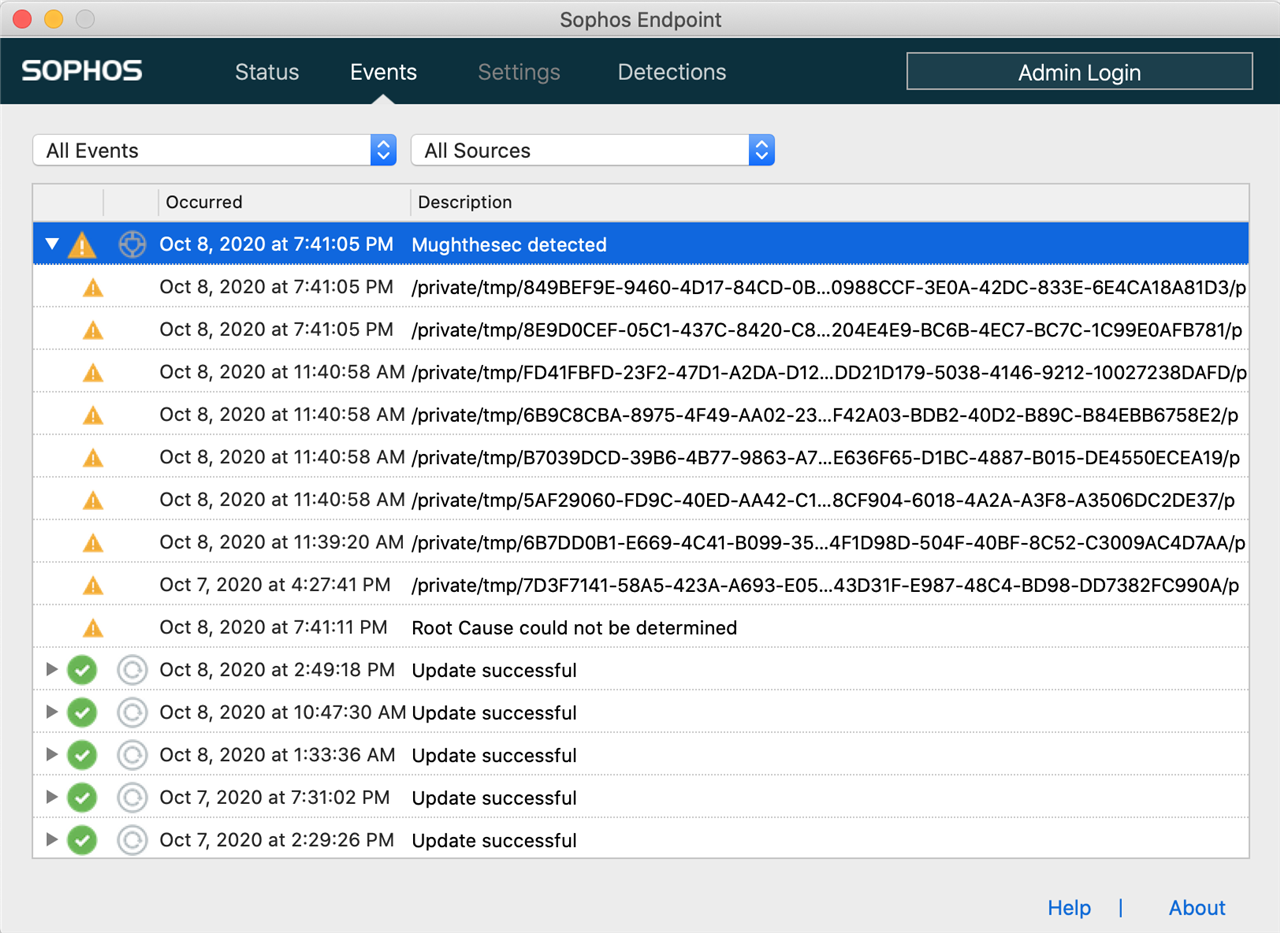Viewport: 1280px width, 933px height.
Task: Click green checkmark for 2:49:18 PM update
Action: tap(82, 670)
